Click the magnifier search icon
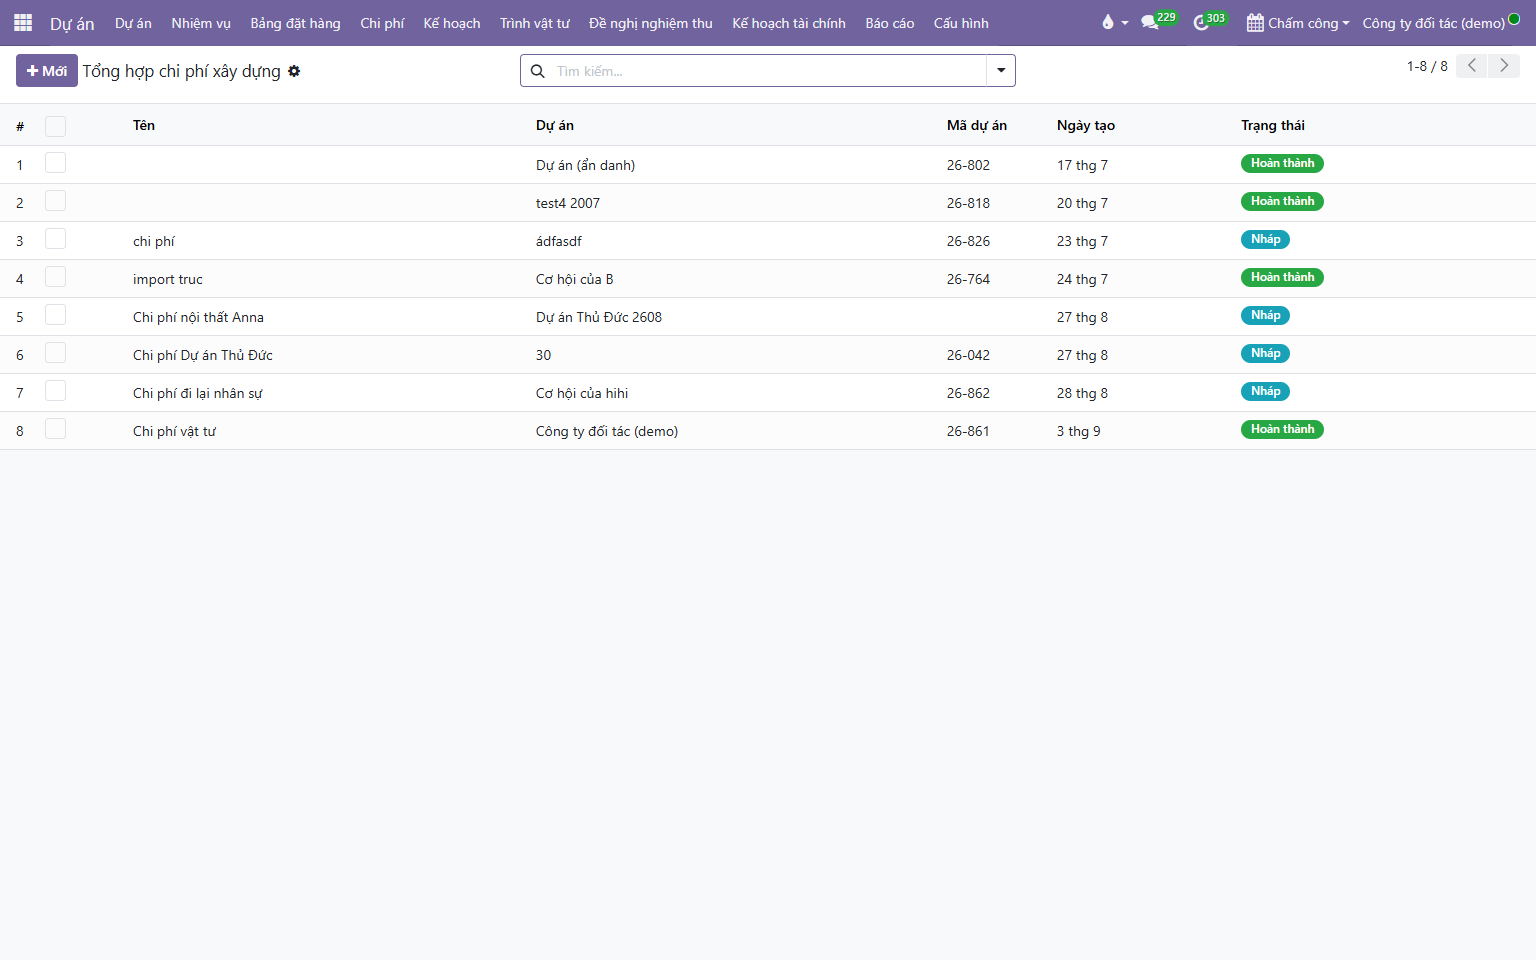The height and width of the screenshot is (960, 1536). [x=537, y=71]
